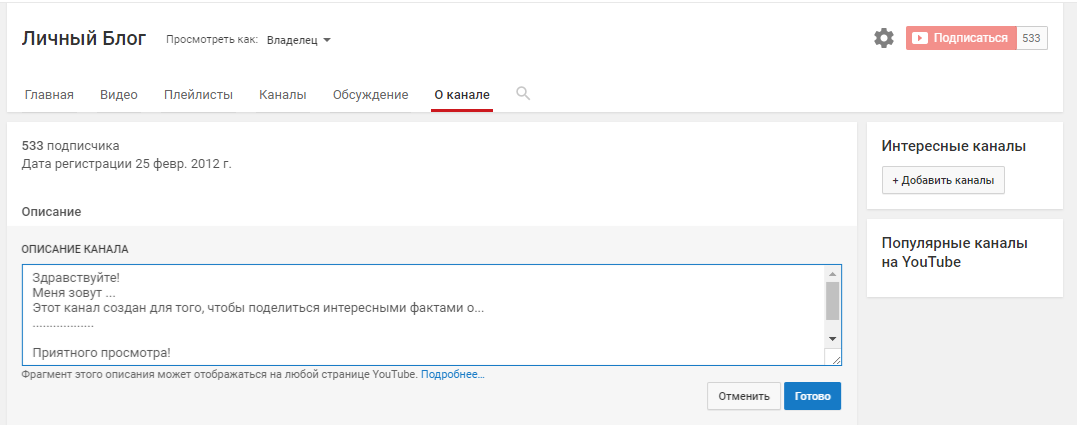This screenshot has height=425, width=1077.
Task: Click the red Подписаться subscribe button
Action: point(961,38)
